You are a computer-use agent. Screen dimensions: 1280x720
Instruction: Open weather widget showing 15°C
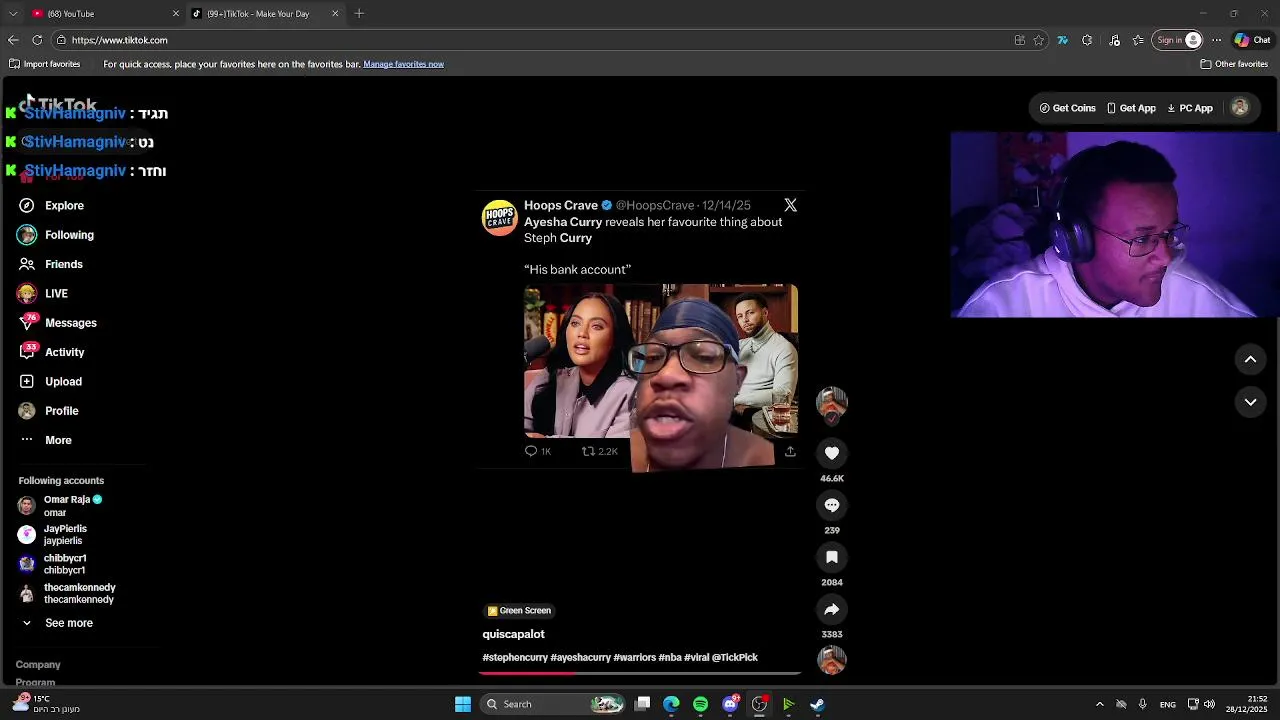coord(46,704)
